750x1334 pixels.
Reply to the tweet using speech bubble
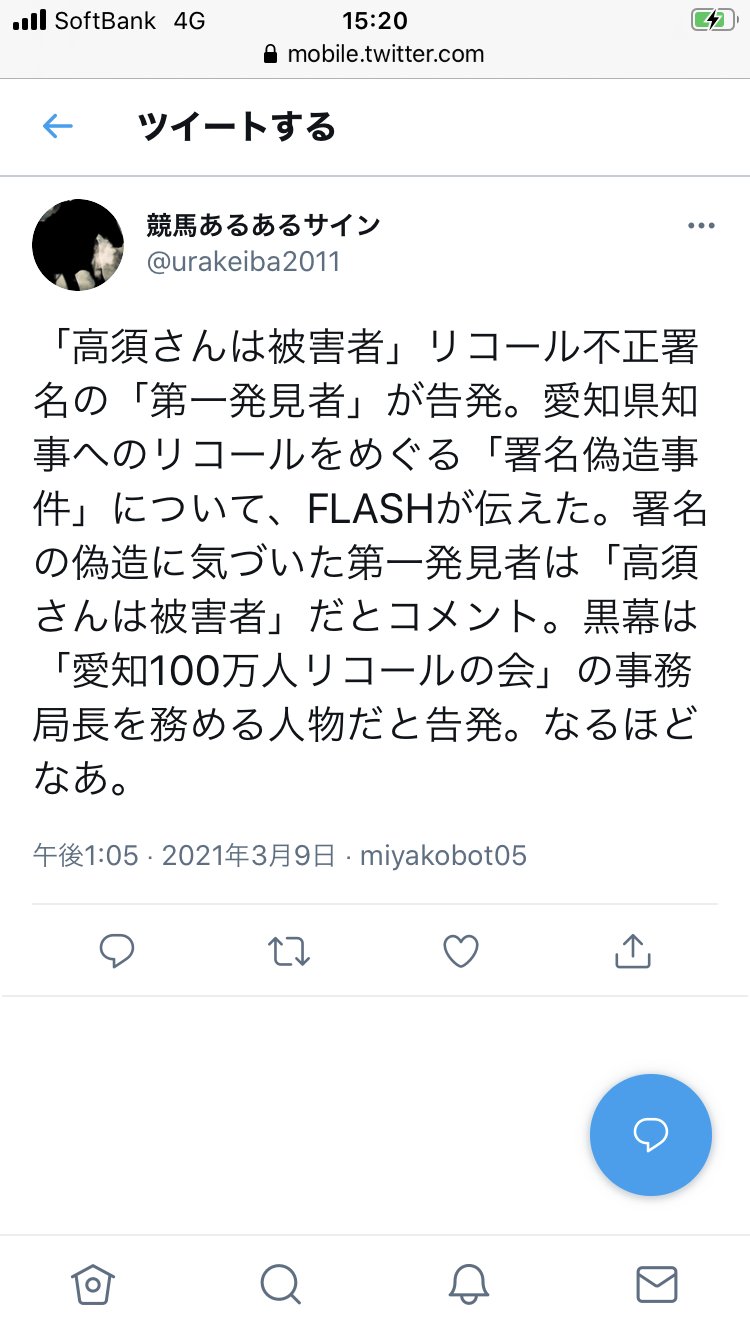[117, 951]
